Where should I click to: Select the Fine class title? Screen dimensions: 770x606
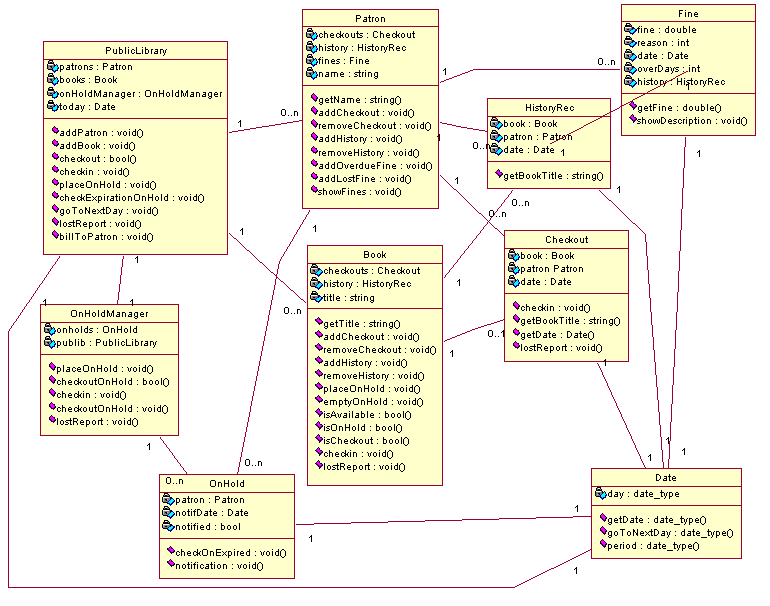[x=687, y=14]
